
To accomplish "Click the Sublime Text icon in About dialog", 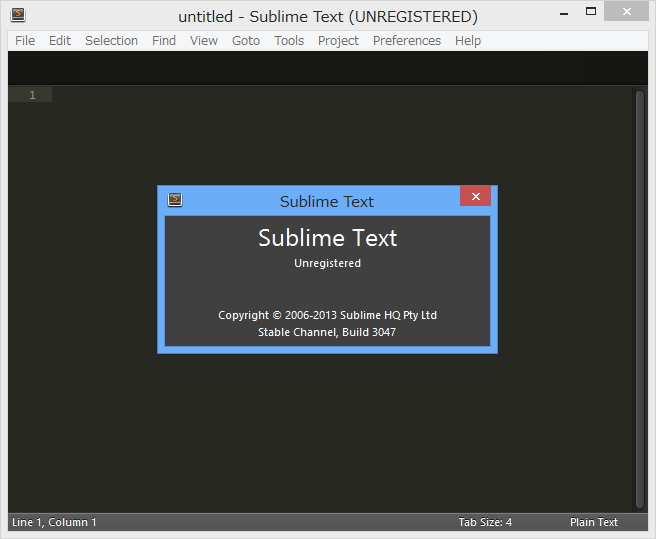I will point(175,200).
